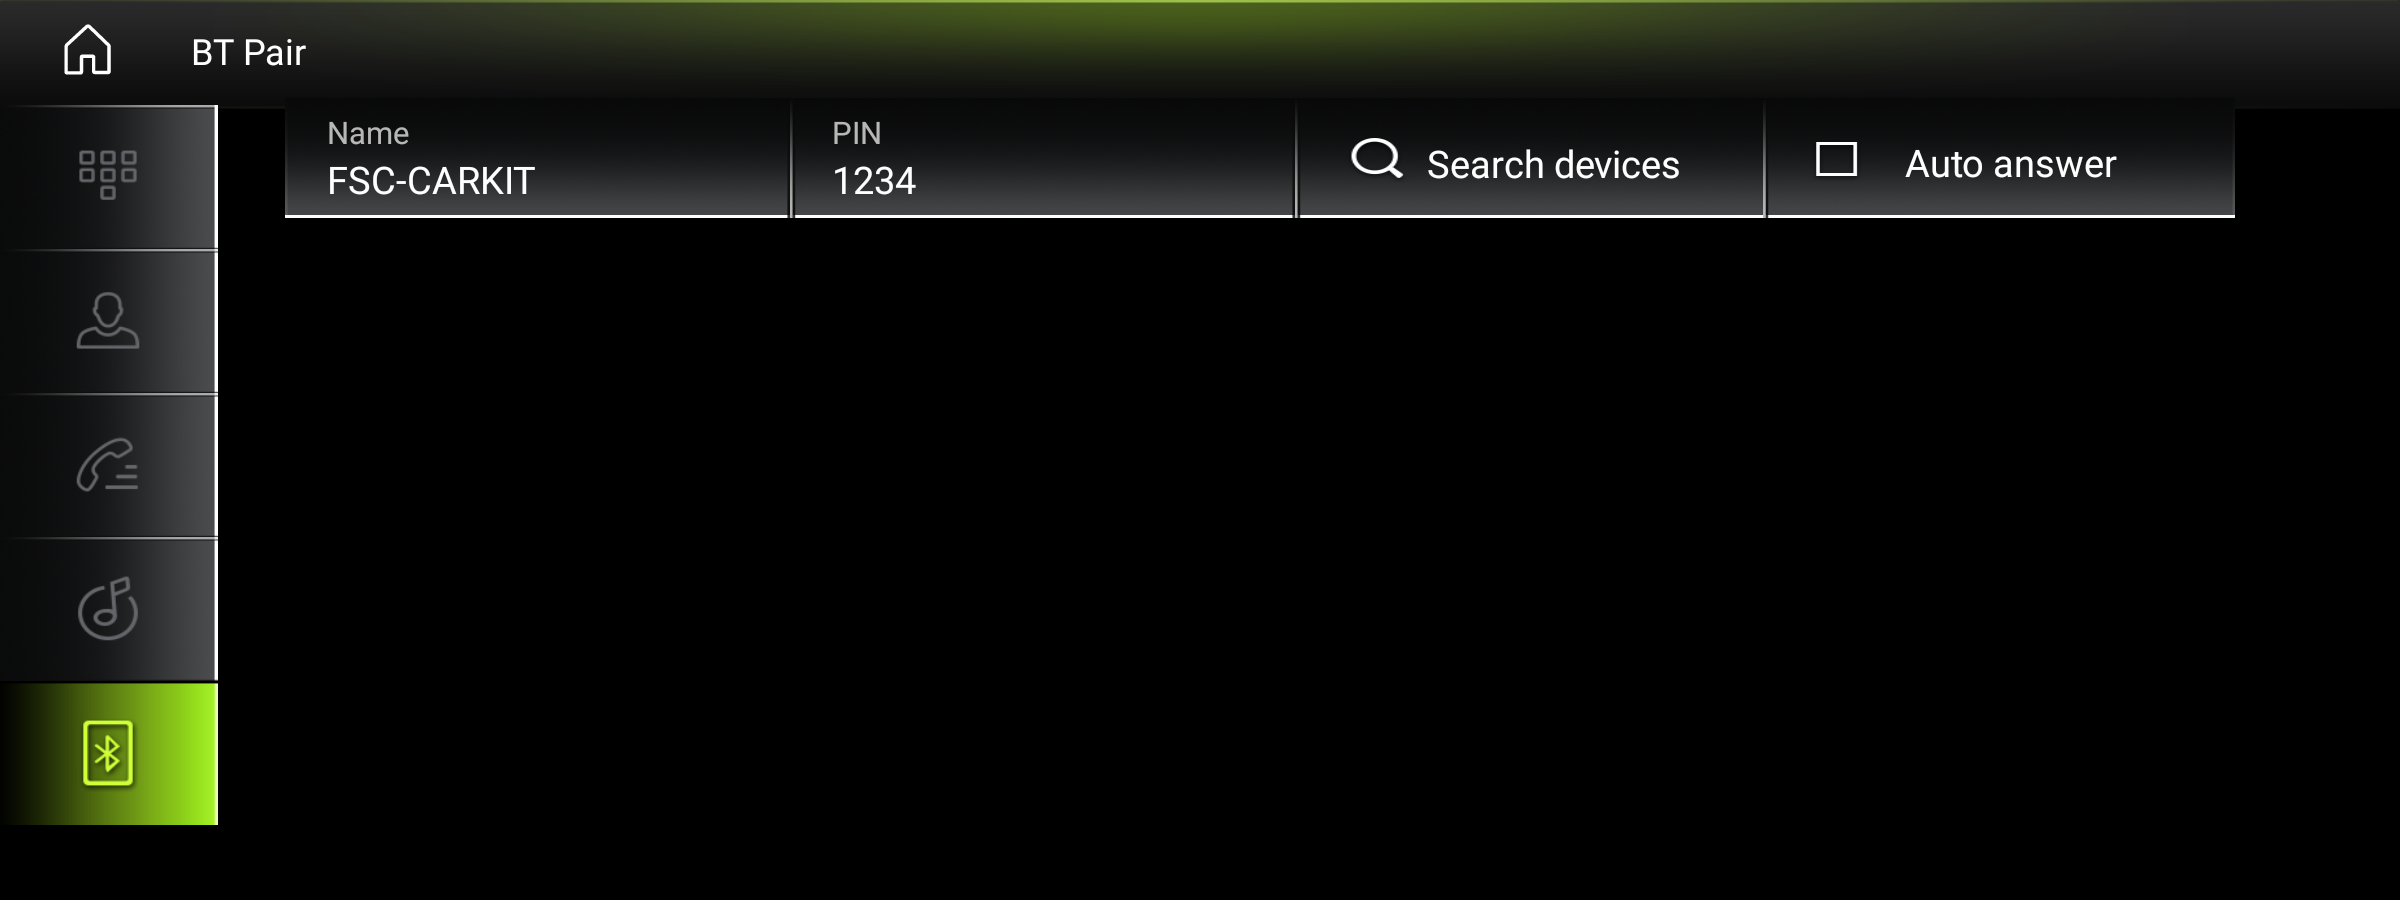The image size is (2400, 900).
Task: Select the highlighted Bluetooth pairing tab
Action: [x=108, y=753]
